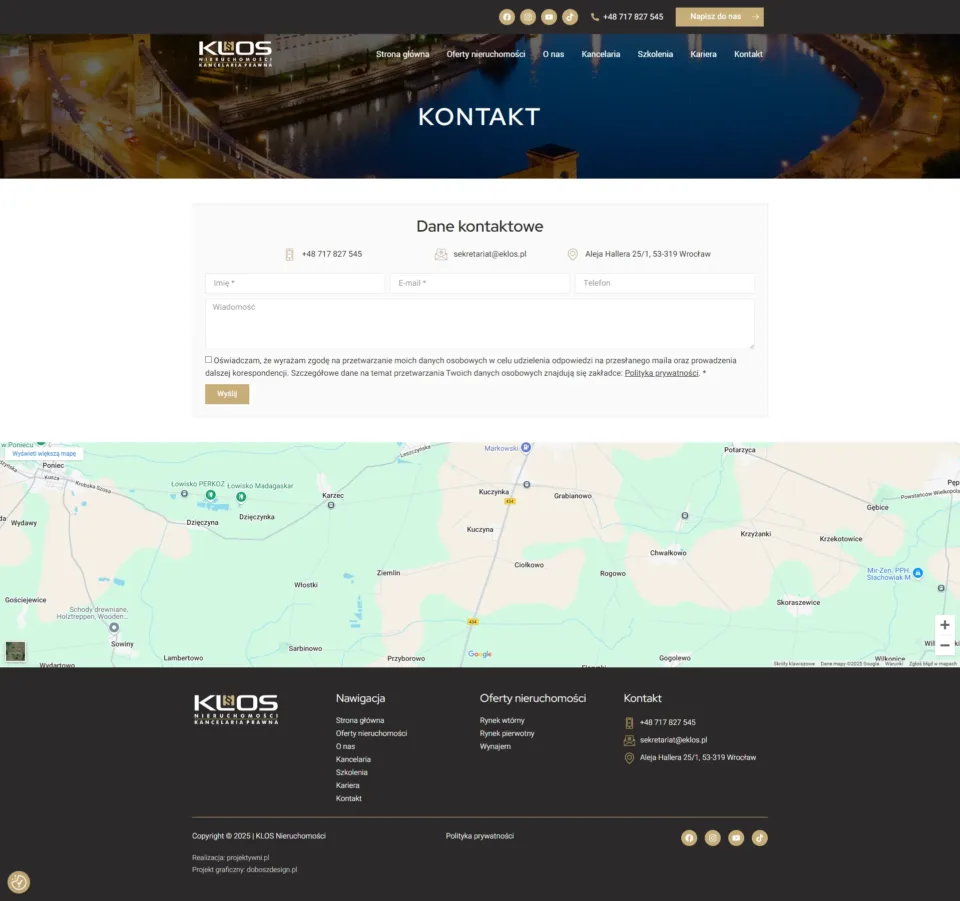This screenshot has height=901, width=960.
Task: Open footer Kancelaria link
Action: (353, 760)
